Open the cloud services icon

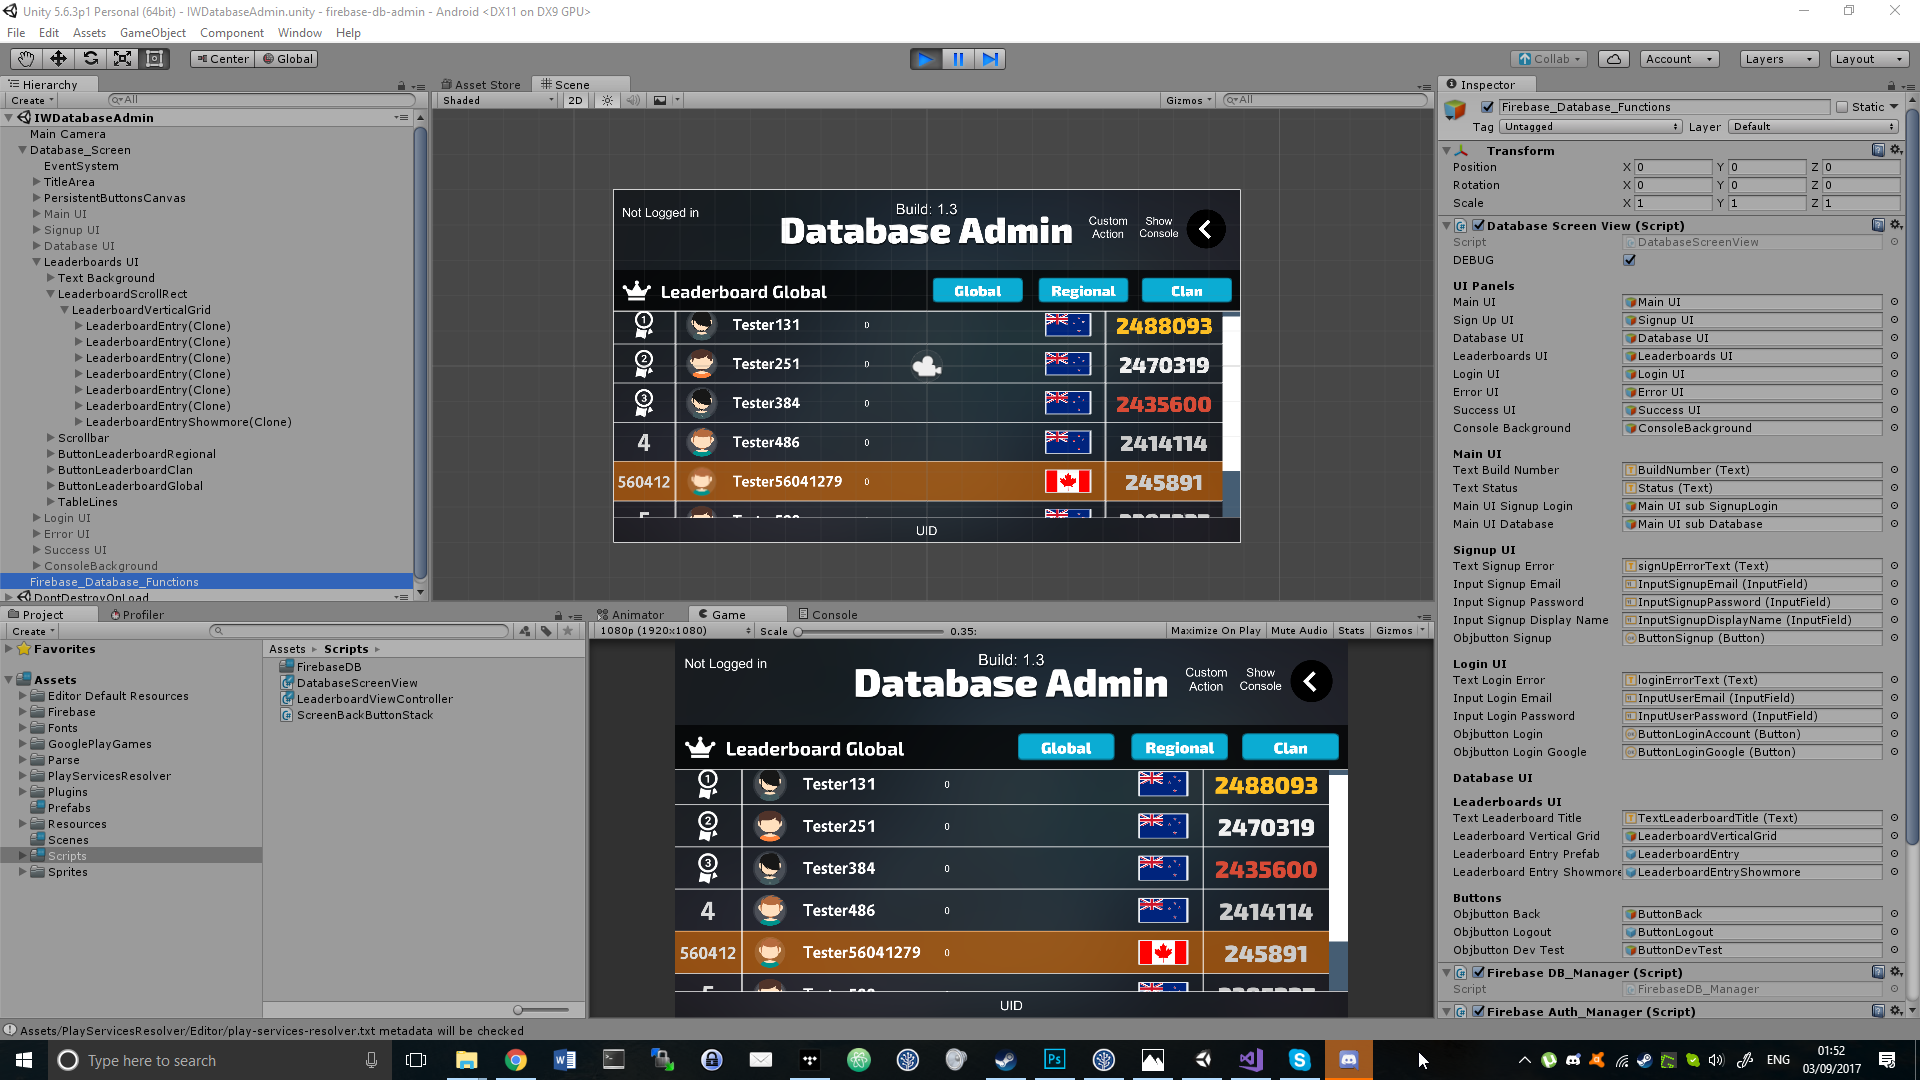pyautogui.click(x=1614, y=59)
